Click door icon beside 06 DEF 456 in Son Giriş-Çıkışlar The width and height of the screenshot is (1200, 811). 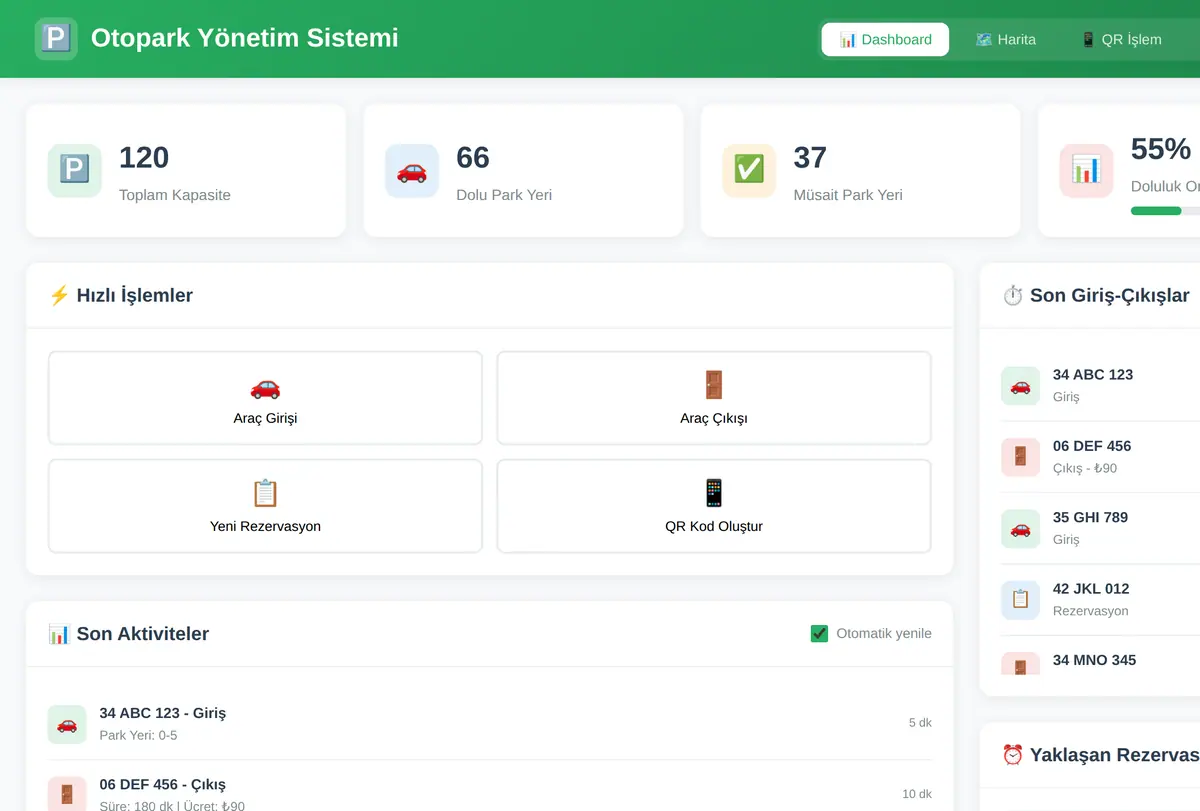pos(1020,457)
